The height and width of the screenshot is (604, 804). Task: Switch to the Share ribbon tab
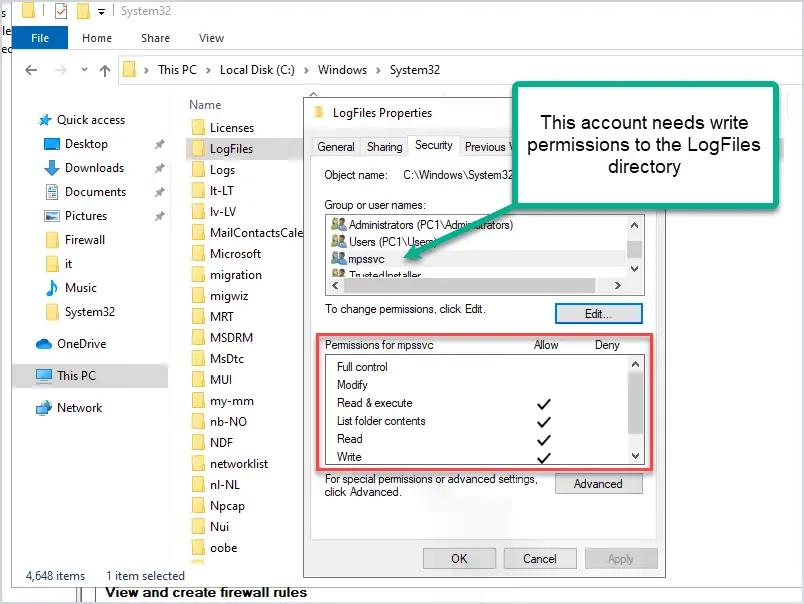155,38
